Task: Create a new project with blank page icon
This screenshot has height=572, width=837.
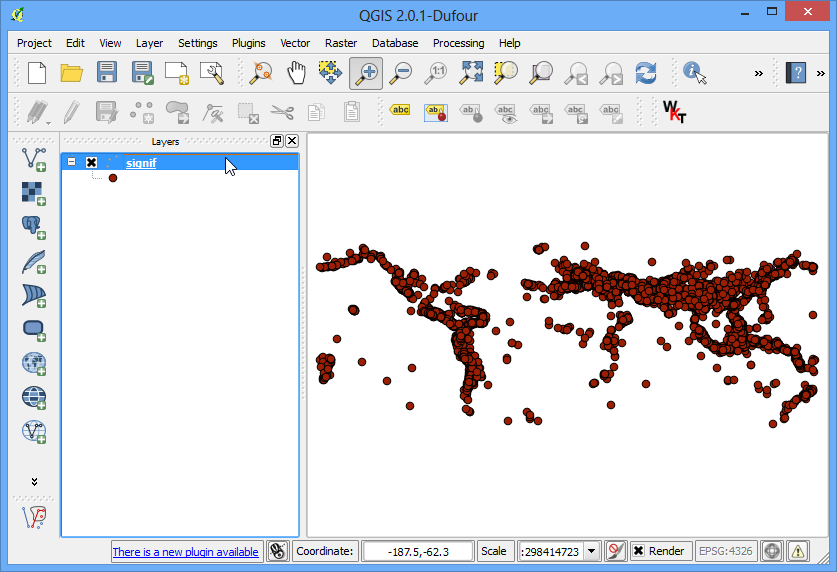Action: coord(37,73)
